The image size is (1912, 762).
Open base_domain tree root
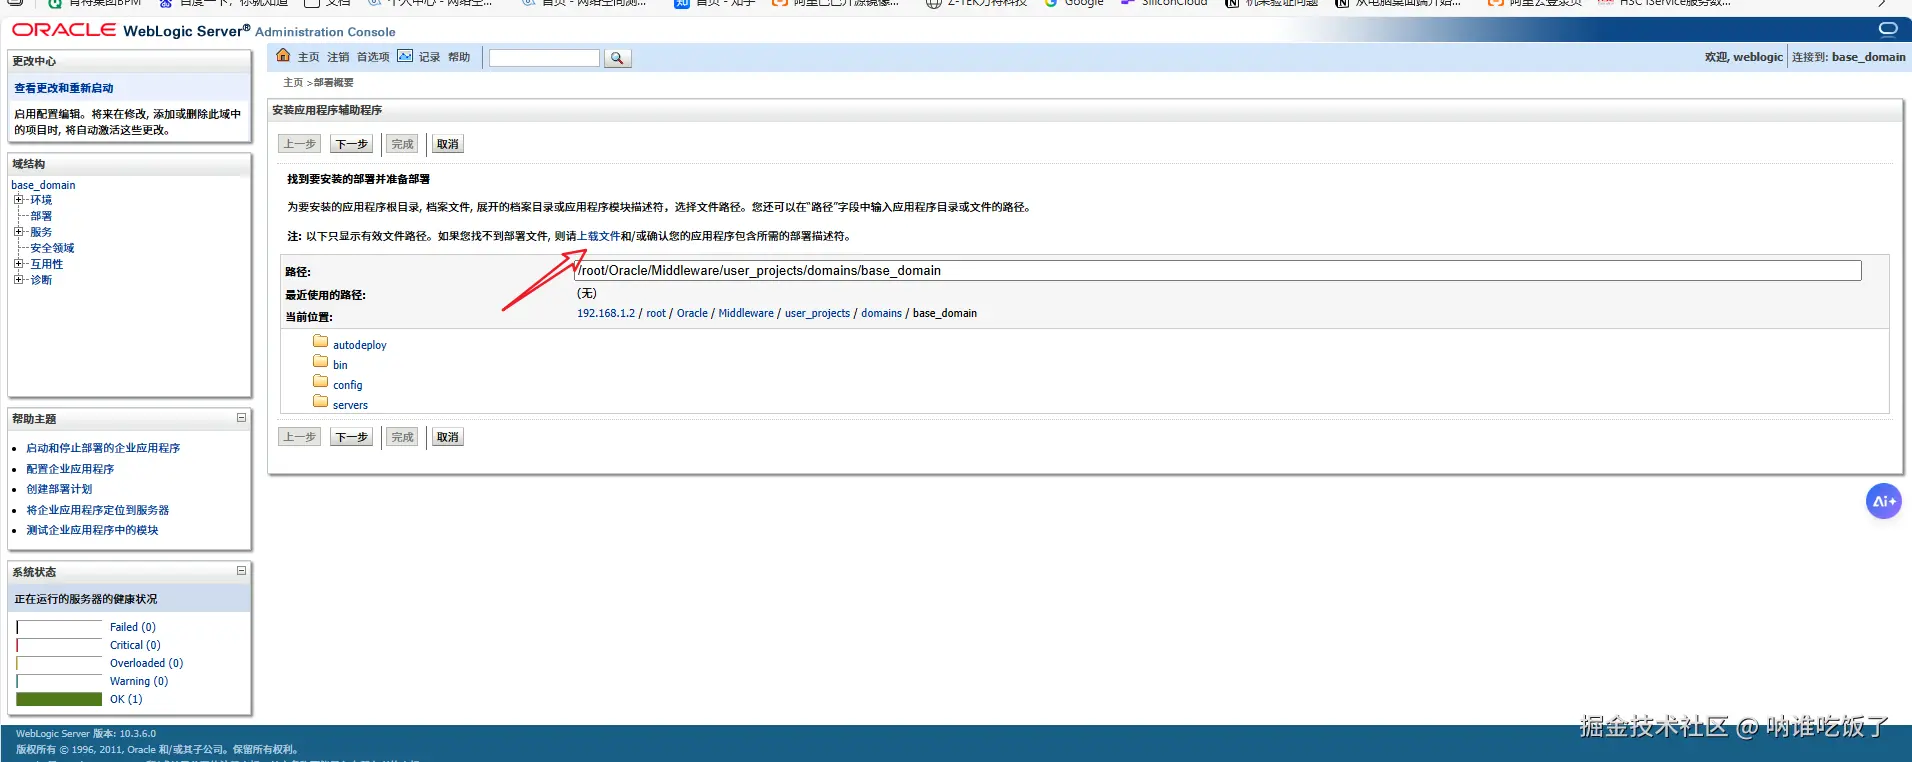[43, 185]
